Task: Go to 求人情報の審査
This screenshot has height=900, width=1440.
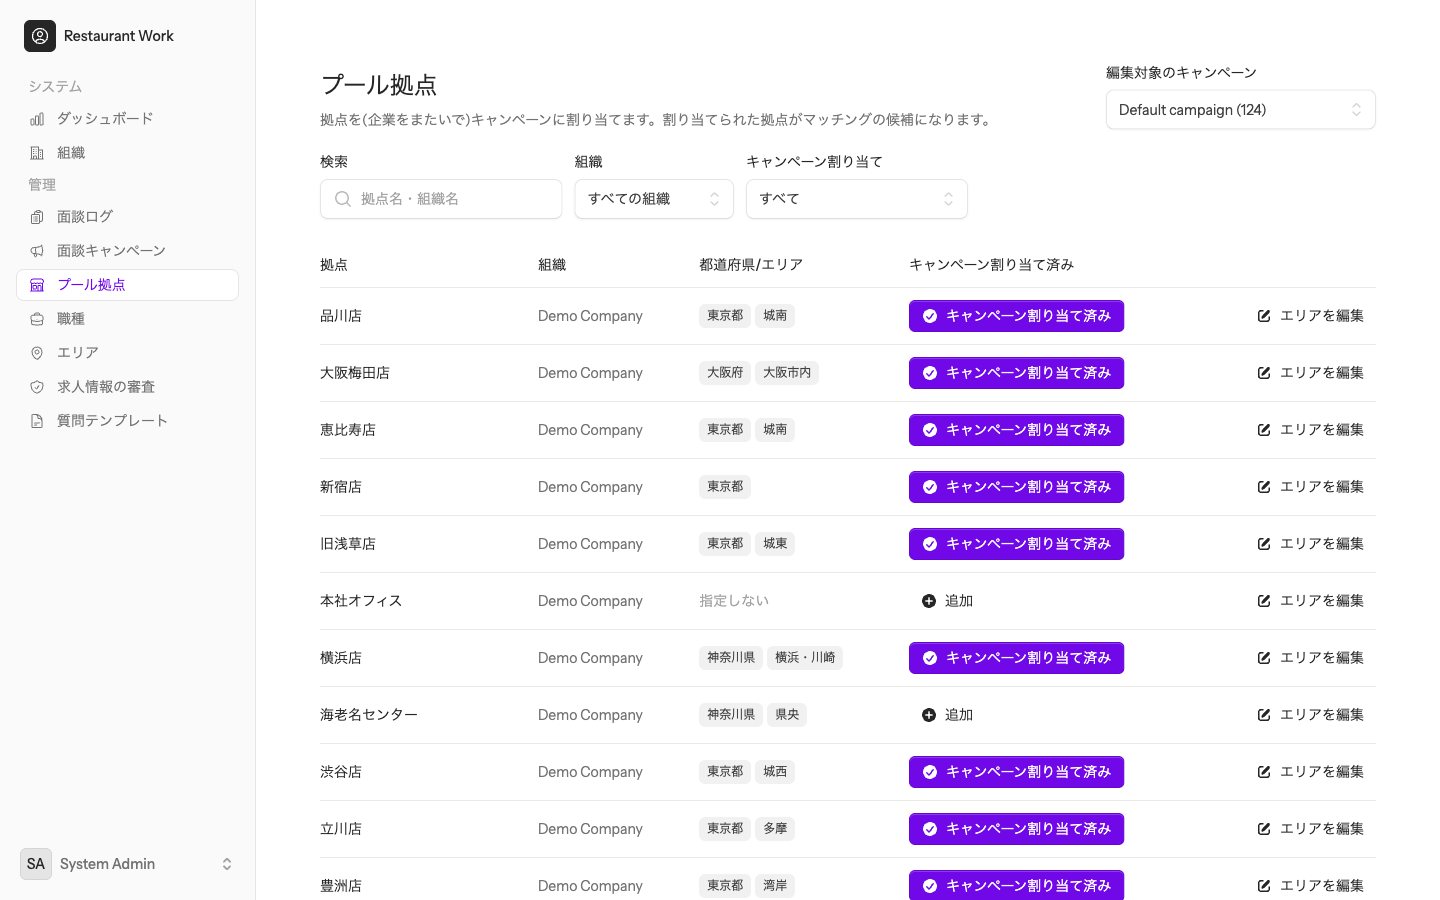Action: coord(128,387)
